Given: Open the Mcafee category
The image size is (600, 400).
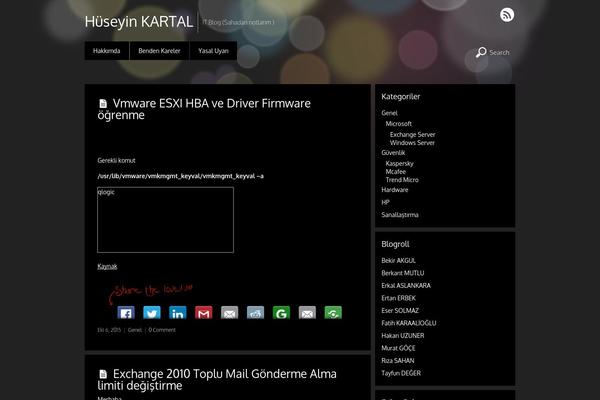Looking at the screenshot, I should pyautogui.click(x=396, y=171).
